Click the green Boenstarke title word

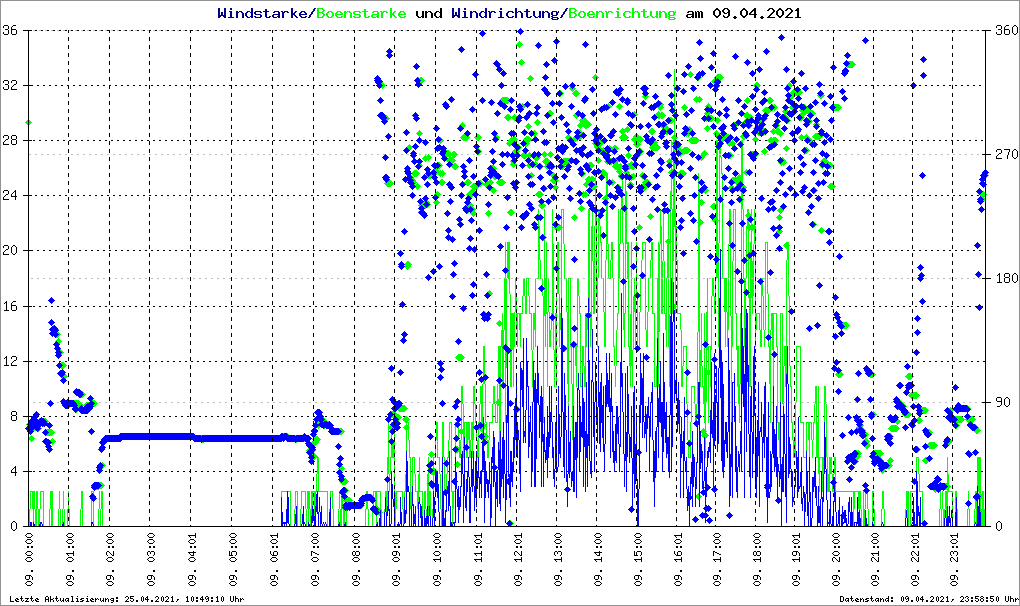coord(361,14)
